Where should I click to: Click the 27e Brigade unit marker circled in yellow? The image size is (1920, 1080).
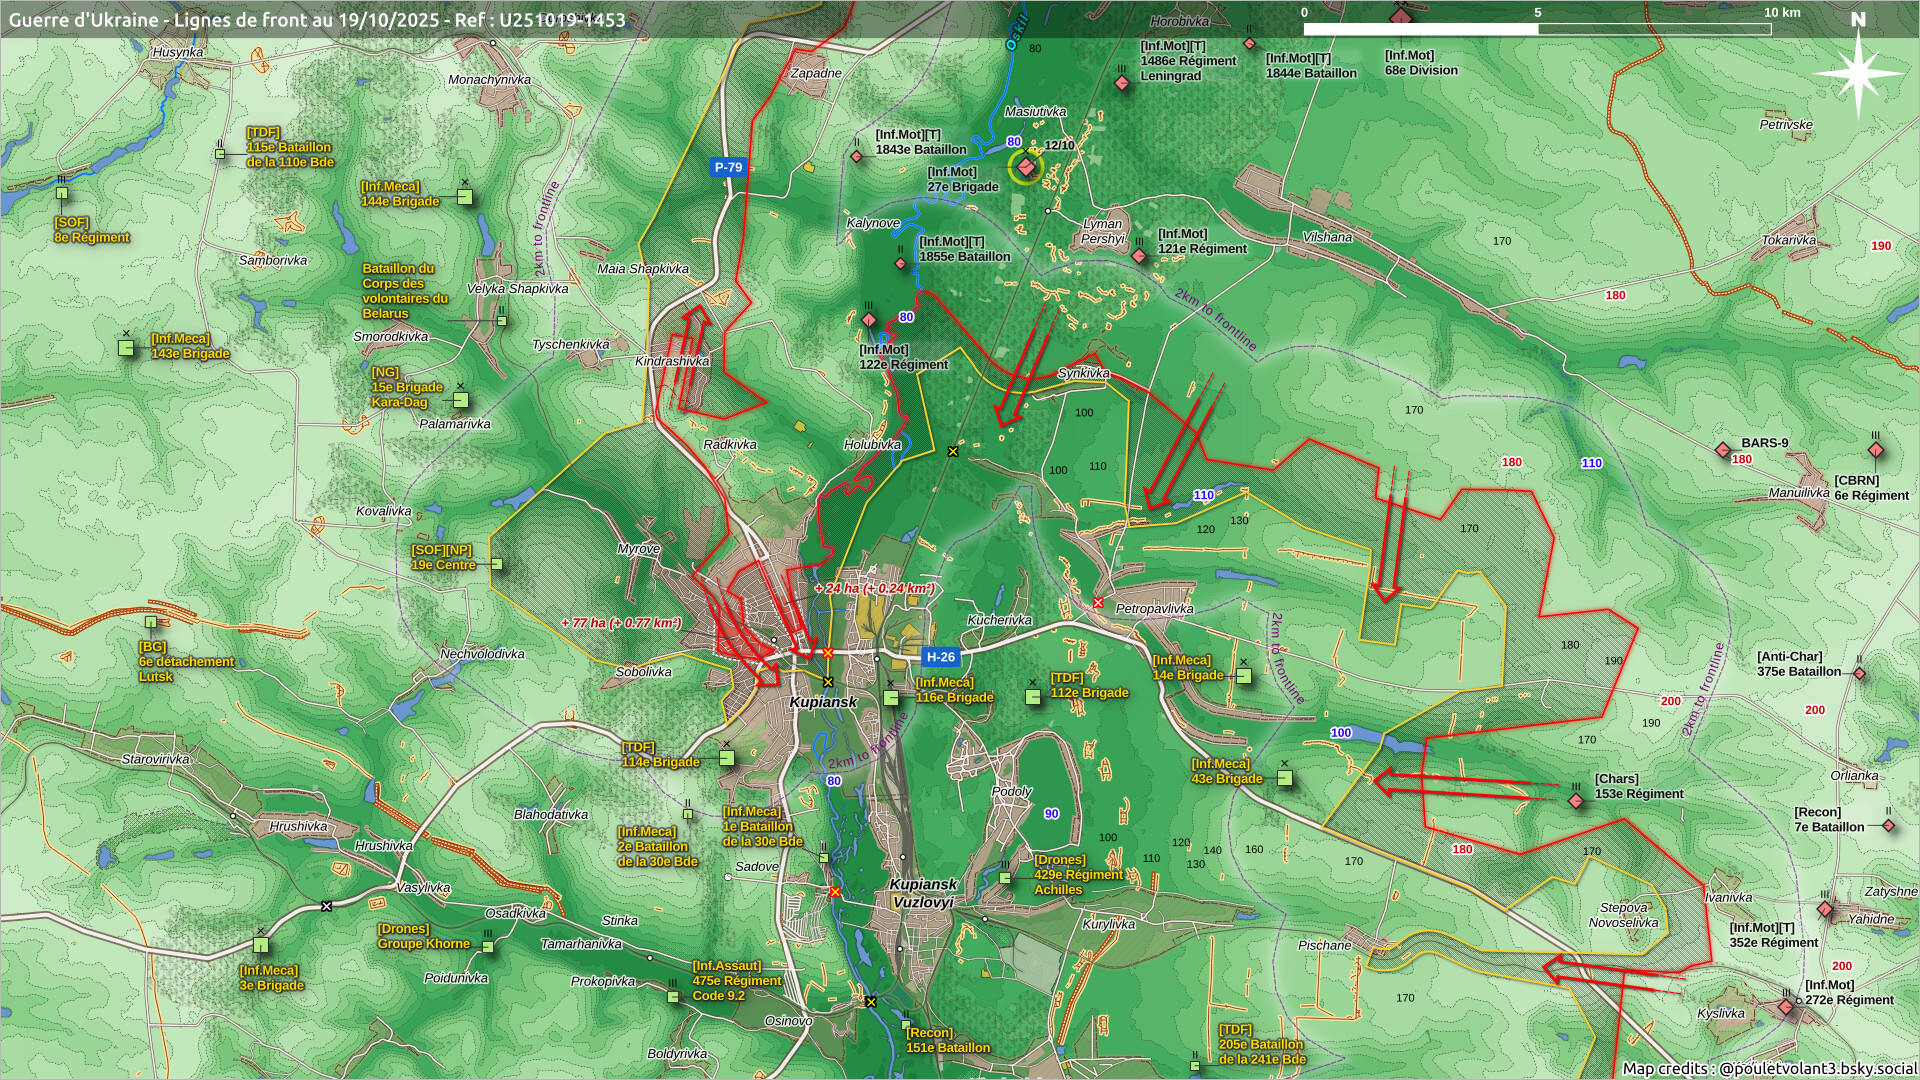point(1026,167)
